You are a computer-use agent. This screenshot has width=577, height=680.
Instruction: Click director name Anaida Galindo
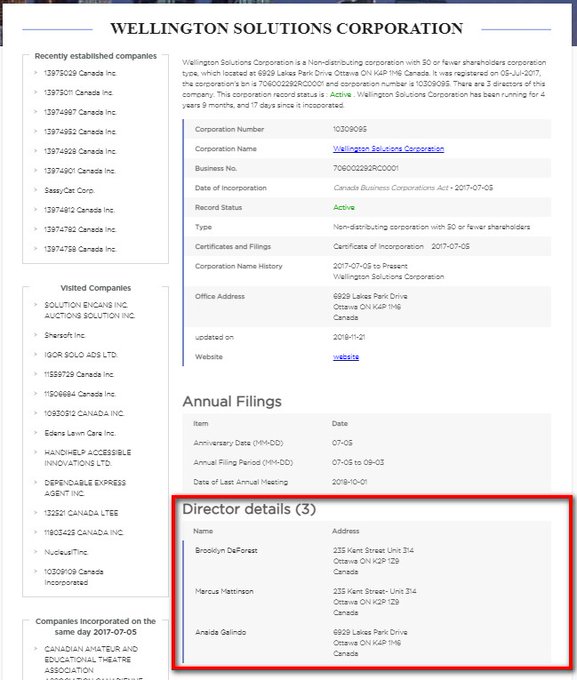click(220, 632)
